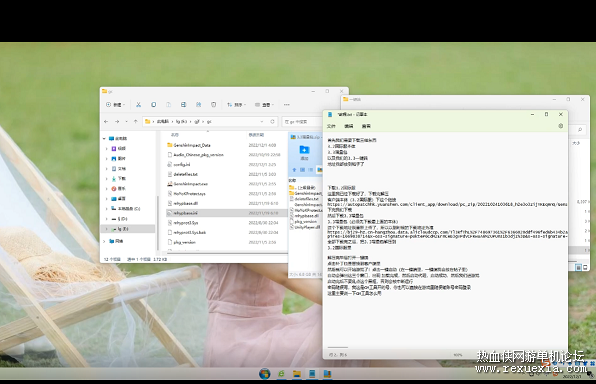Open the parent directory entry in archive list
This screenshot has height=384, width=596.
(303, 187)
